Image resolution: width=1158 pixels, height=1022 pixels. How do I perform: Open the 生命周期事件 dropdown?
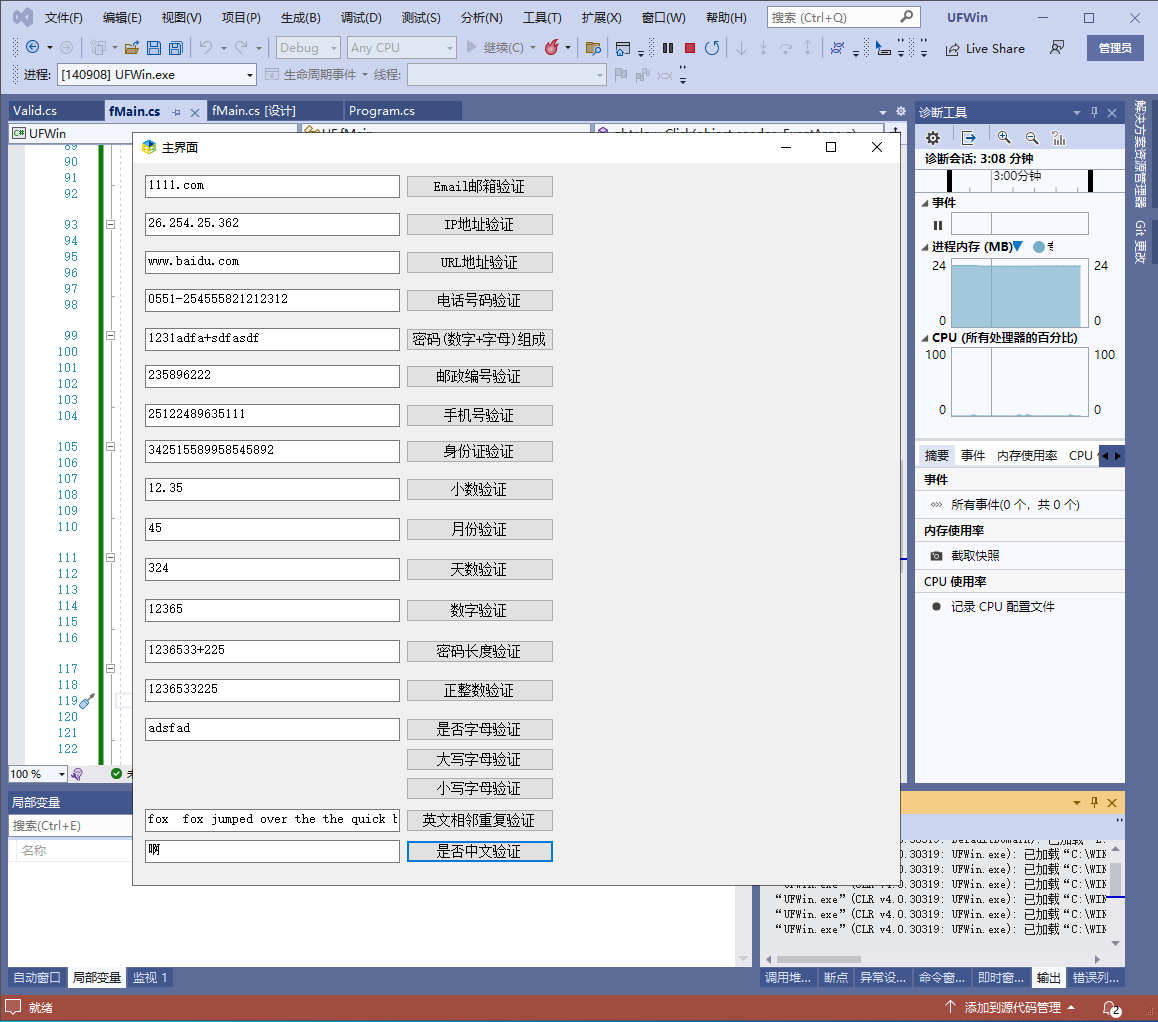coord(317,75)
